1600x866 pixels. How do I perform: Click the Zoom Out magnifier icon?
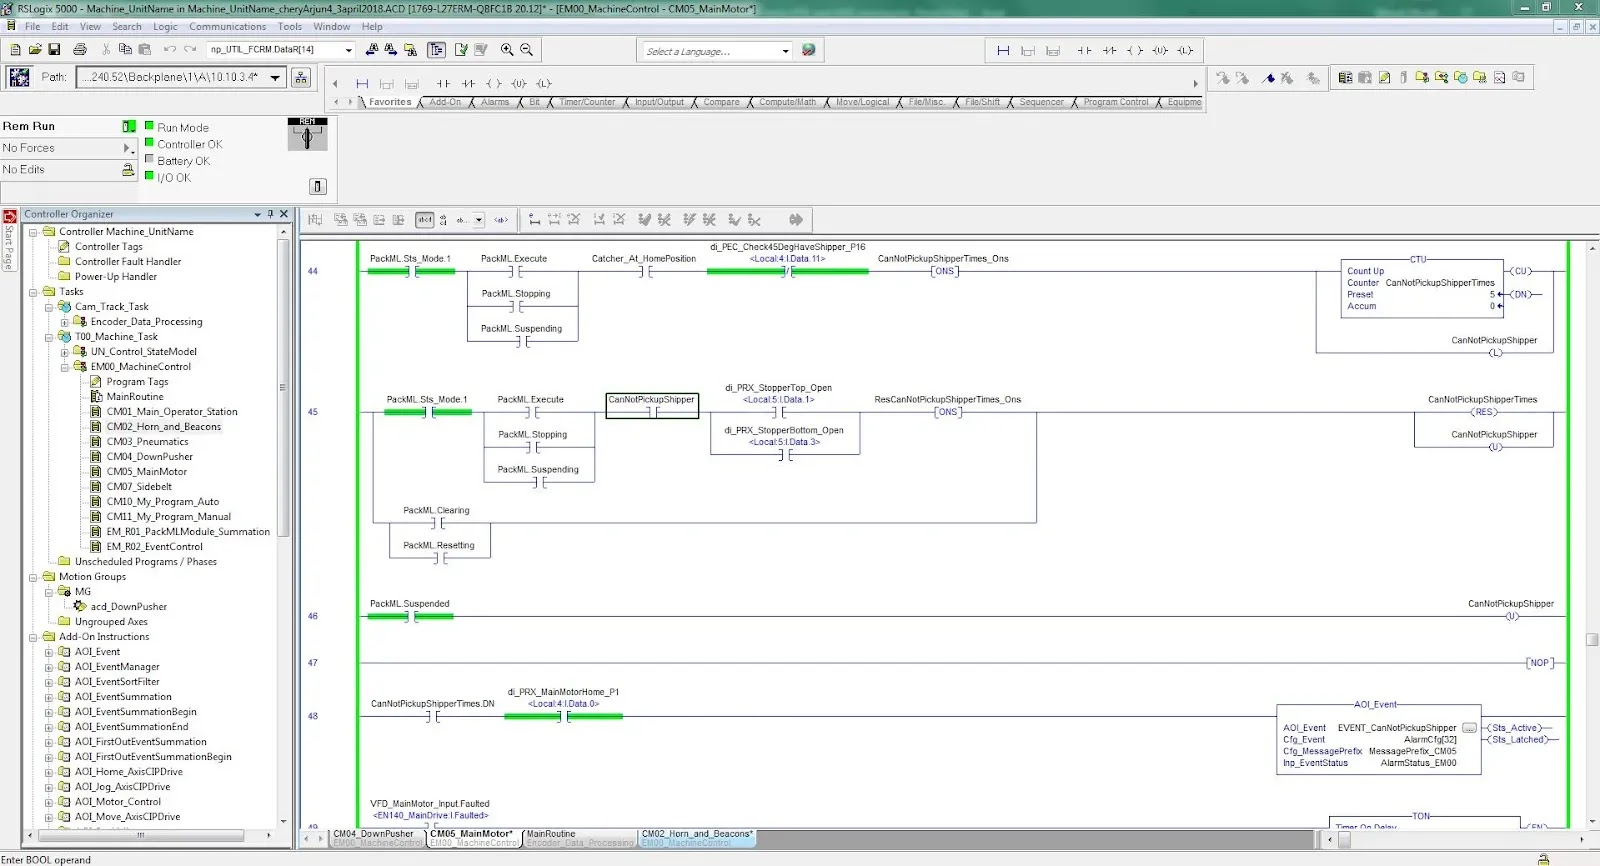(527, 49)
